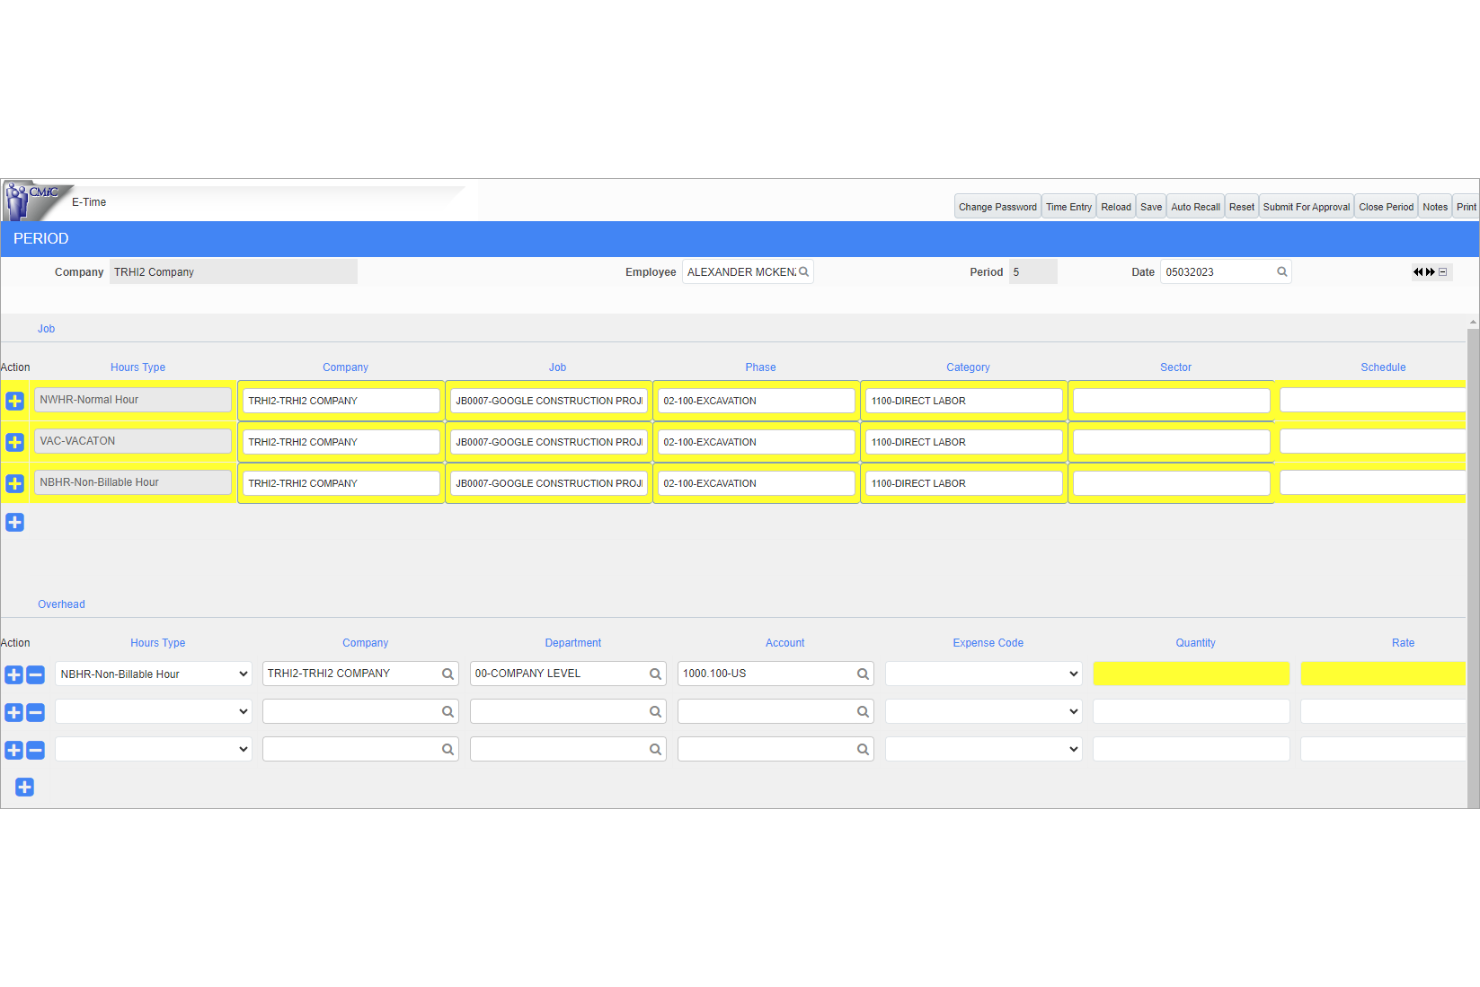Click Company field on VAC-VACATON row
1480x987 pixels.
[x=341, y=442]
